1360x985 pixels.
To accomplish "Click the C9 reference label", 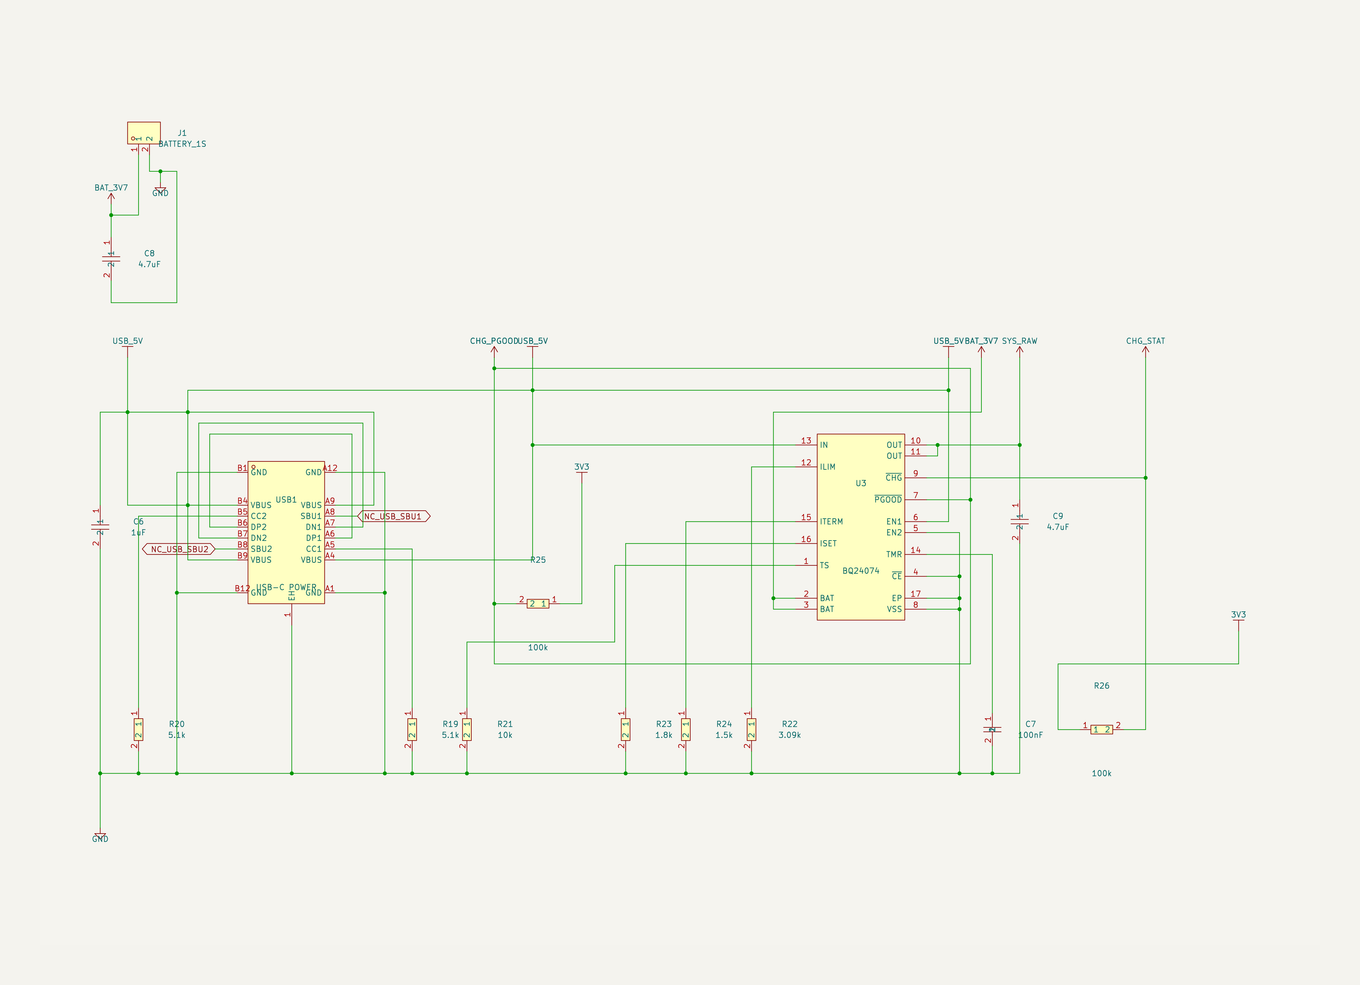I will point(1058,516).
